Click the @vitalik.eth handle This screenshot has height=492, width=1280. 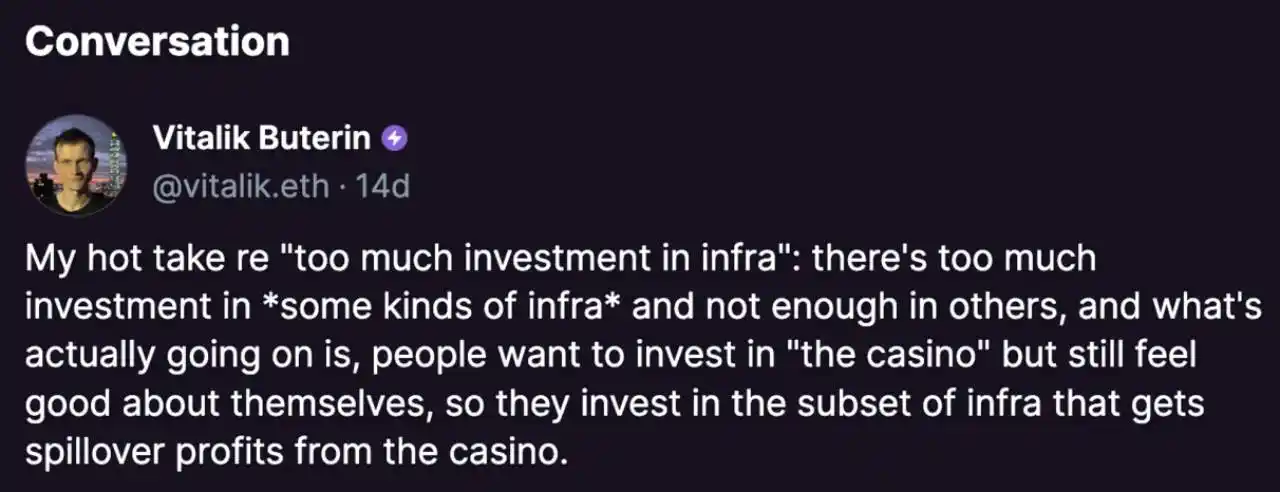[x=240, y=185]
